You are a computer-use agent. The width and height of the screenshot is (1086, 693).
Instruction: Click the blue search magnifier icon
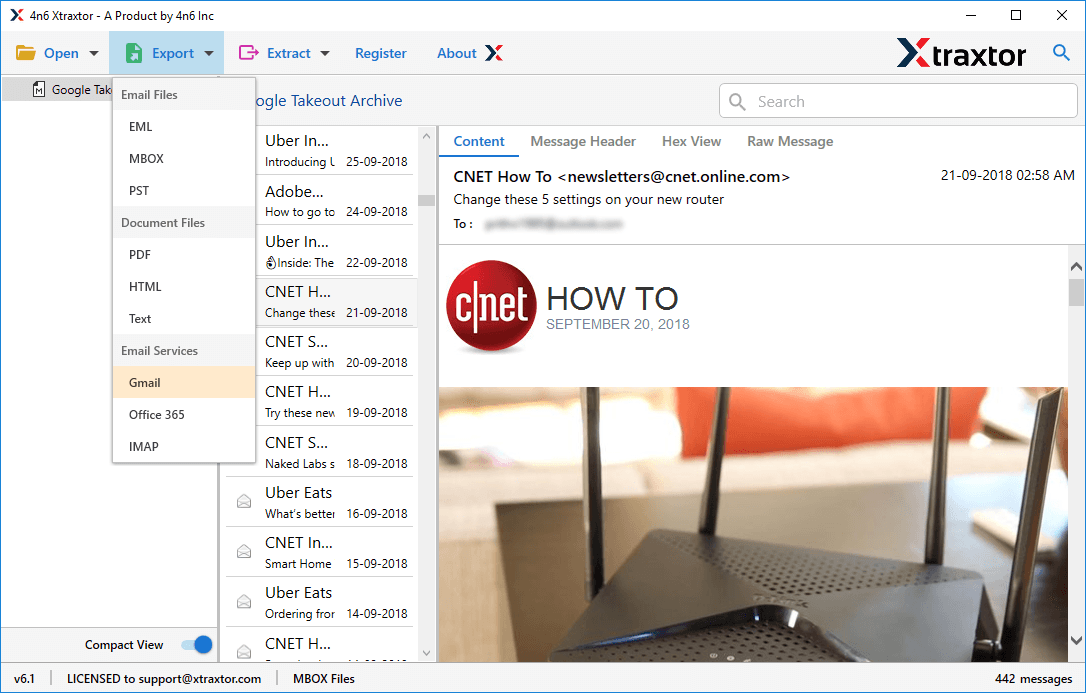pyautogui.click(x=1061, y=53)
